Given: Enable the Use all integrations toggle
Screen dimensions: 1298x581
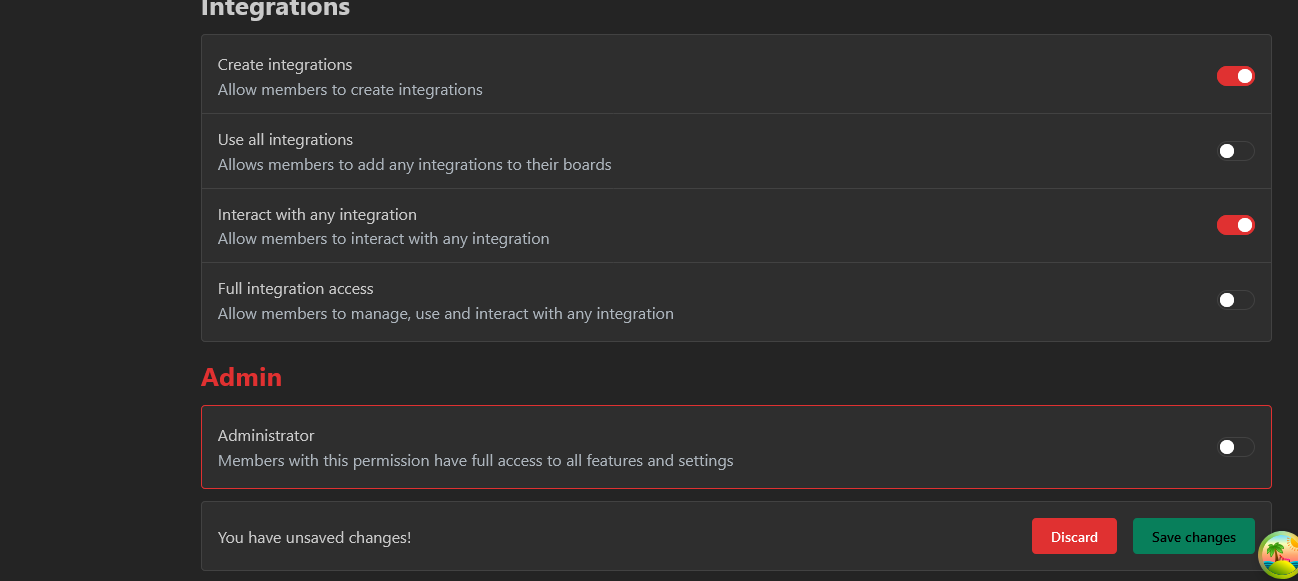Looking at the screenshot, I should click(x=1235, y=151).
